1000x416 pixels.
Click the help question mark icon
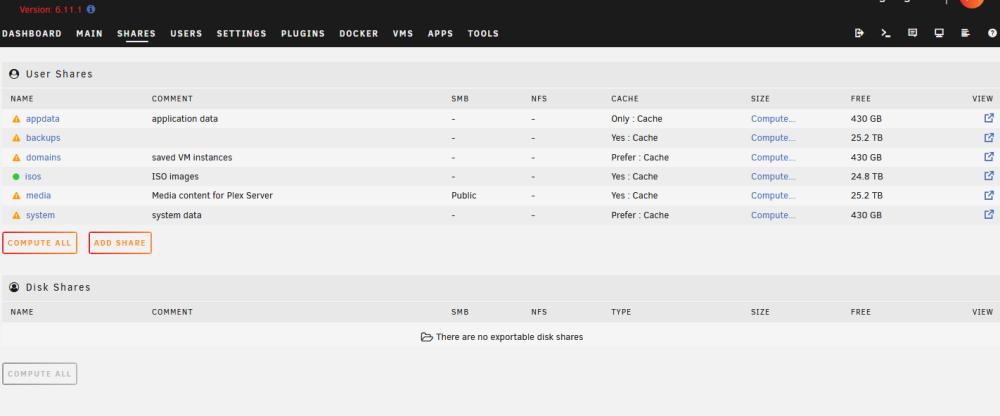click(992, 33)
